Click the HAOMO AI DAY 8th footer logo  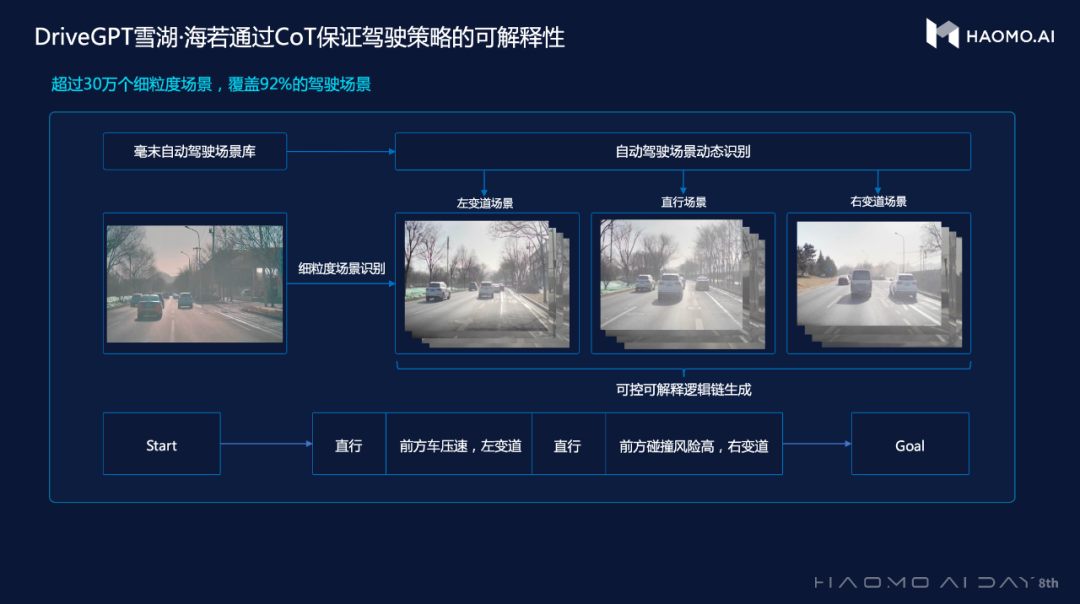(935, 582)
